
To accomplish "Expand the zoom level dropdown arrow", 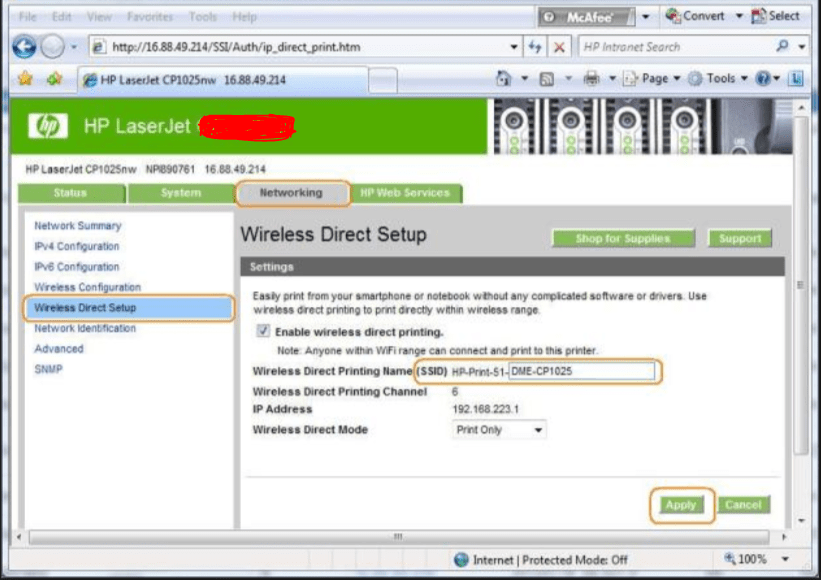I will [x=785, y=559].
